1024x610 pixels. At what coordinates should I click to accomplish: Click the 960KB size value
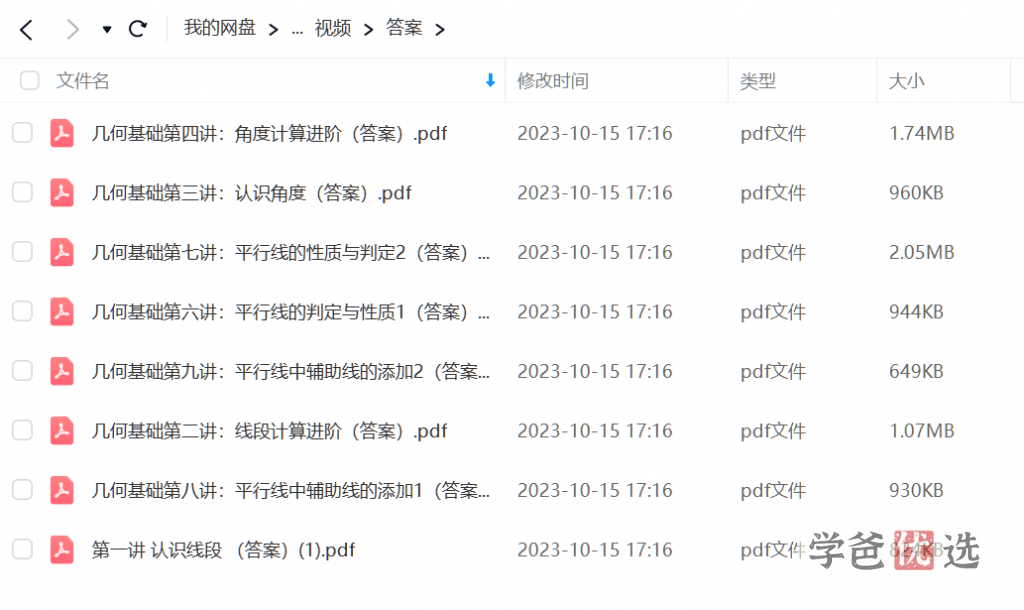tap(916, 193)
